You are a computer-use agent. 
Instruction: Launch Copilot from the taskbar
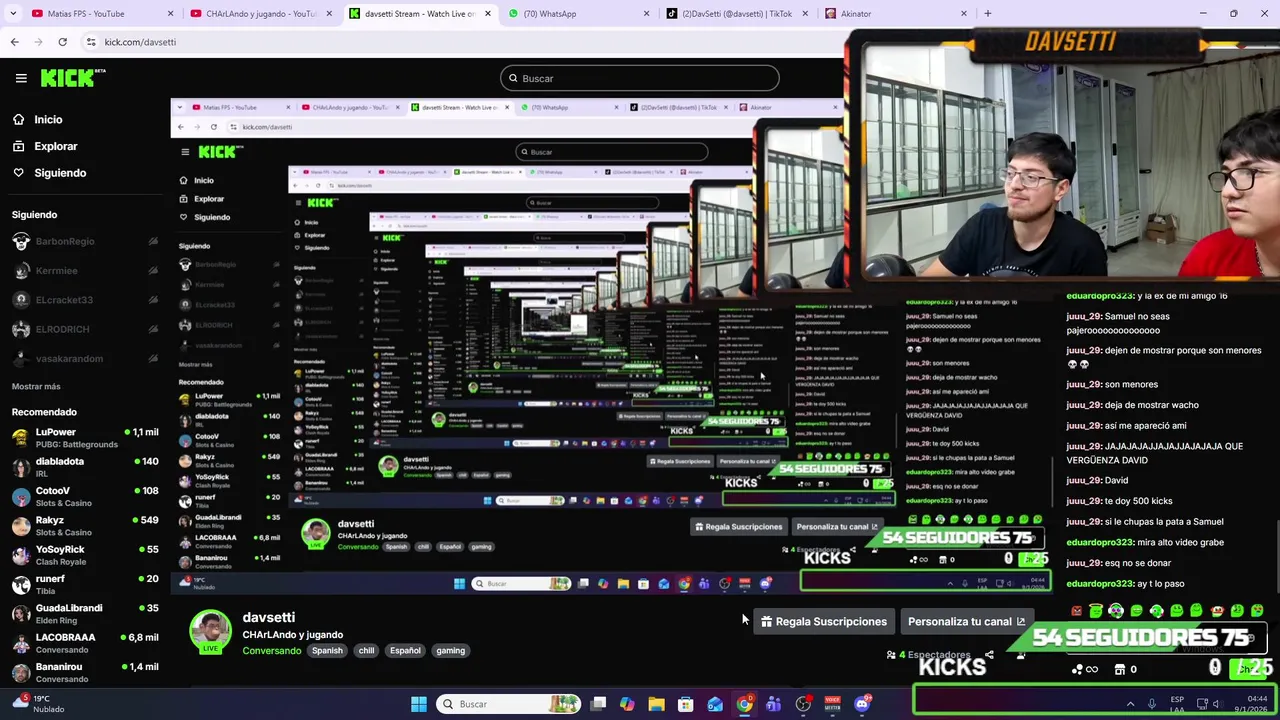[627, 704]
